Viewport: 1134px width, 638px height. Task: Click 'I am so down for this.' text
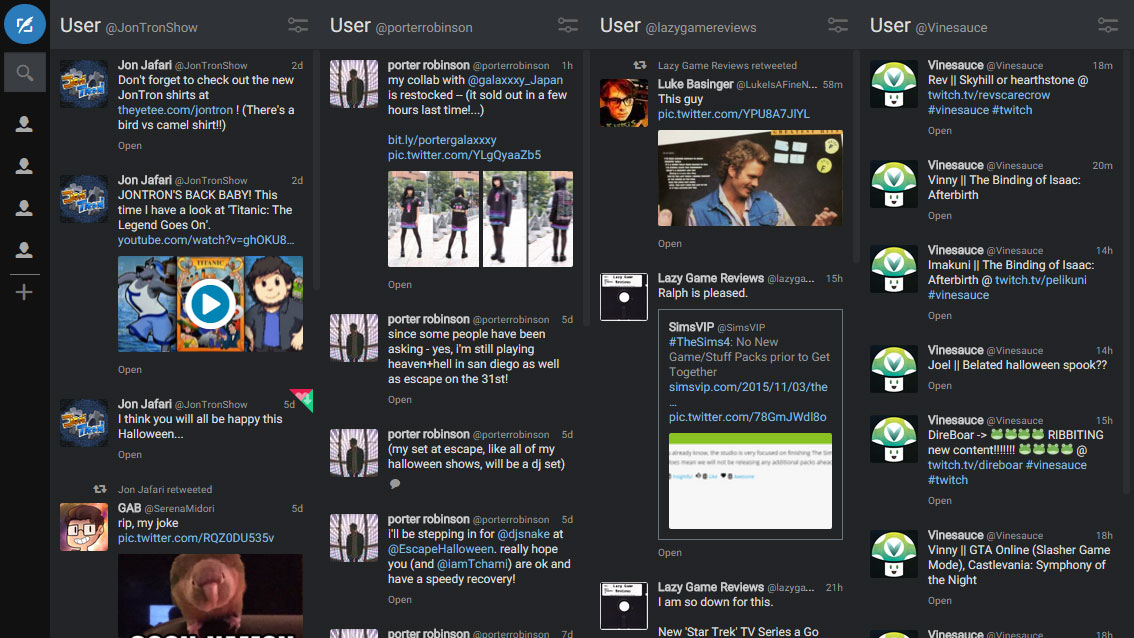tap(715, 602)
